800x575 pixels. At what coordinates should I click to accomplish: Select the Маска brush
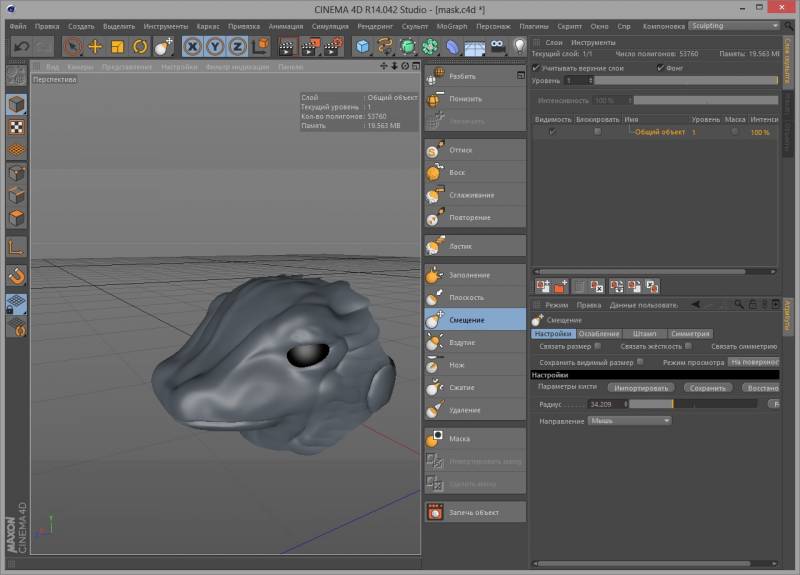(x=475, y=439)
